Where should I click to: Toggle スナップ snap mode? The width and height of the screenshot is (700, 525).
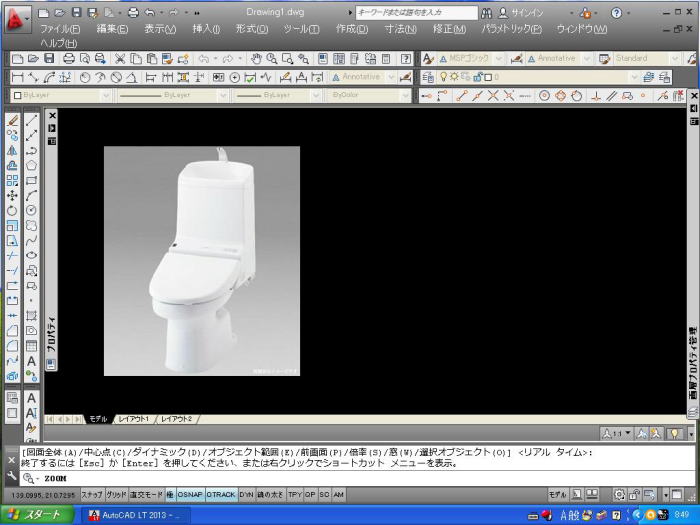tap(92, 495)
